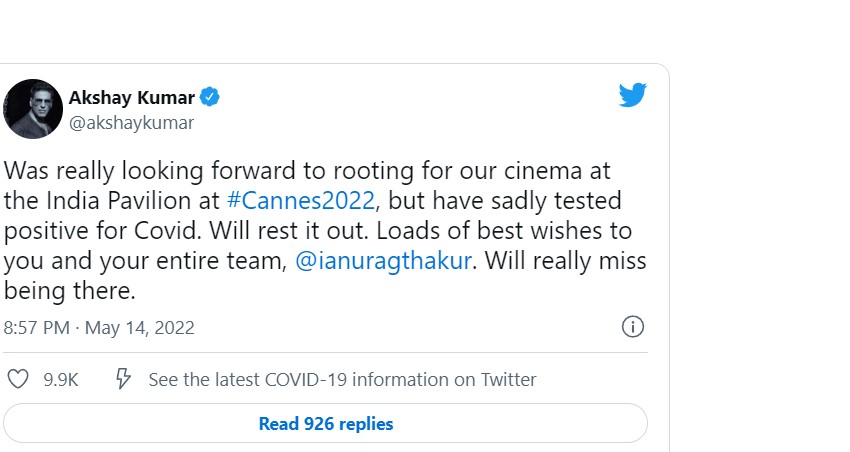The width and height of the screenshot is (850, 452).
Task: Click the blue verified badge
Action: (x=210, y=97)
